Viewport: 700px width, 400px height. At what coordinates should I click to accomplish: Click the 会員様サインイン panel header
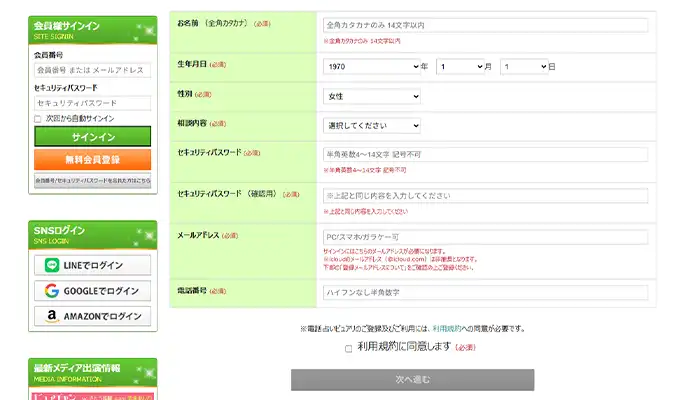pos(92,30)
